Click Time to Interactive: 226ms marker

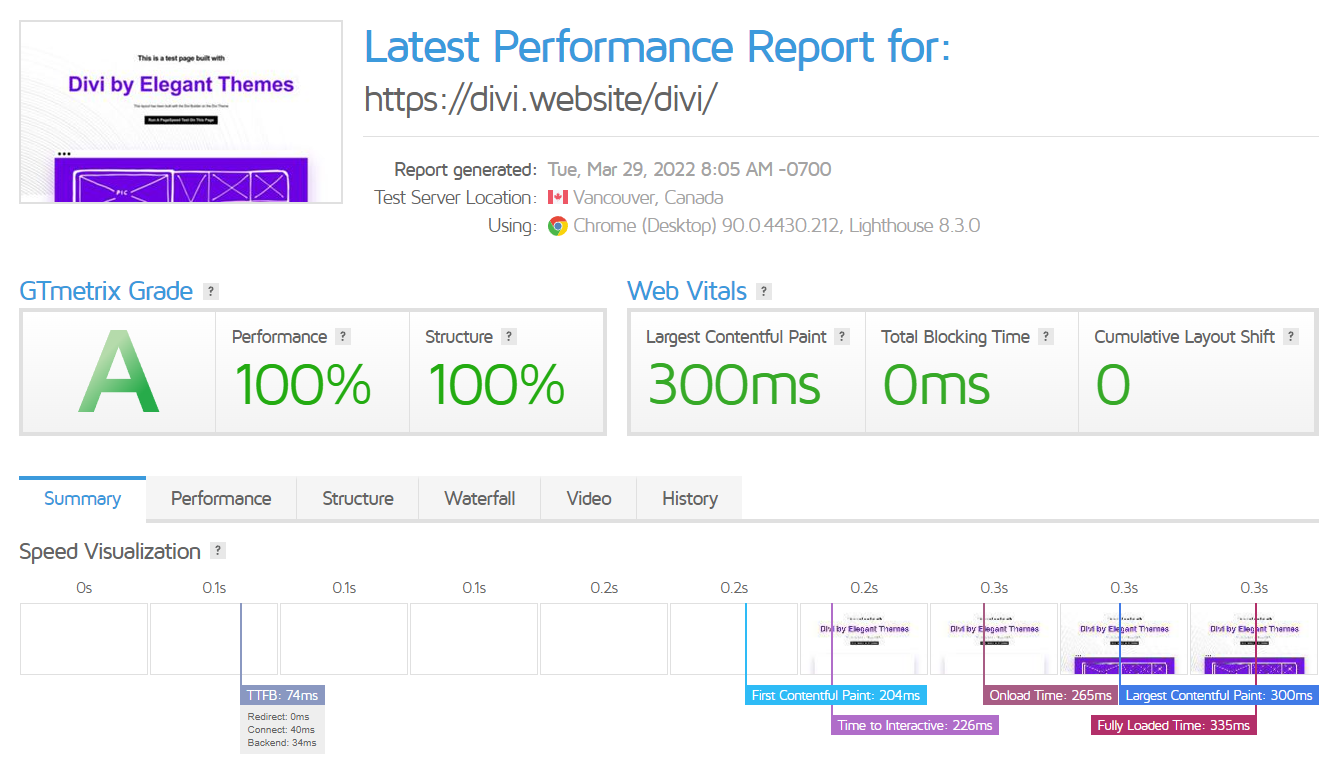tap(915, 725)
